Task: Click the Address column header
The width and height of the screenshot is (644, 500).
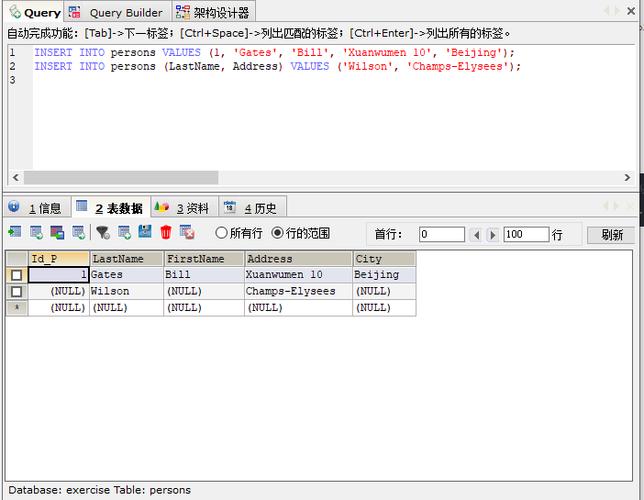Action: (298, 259)
